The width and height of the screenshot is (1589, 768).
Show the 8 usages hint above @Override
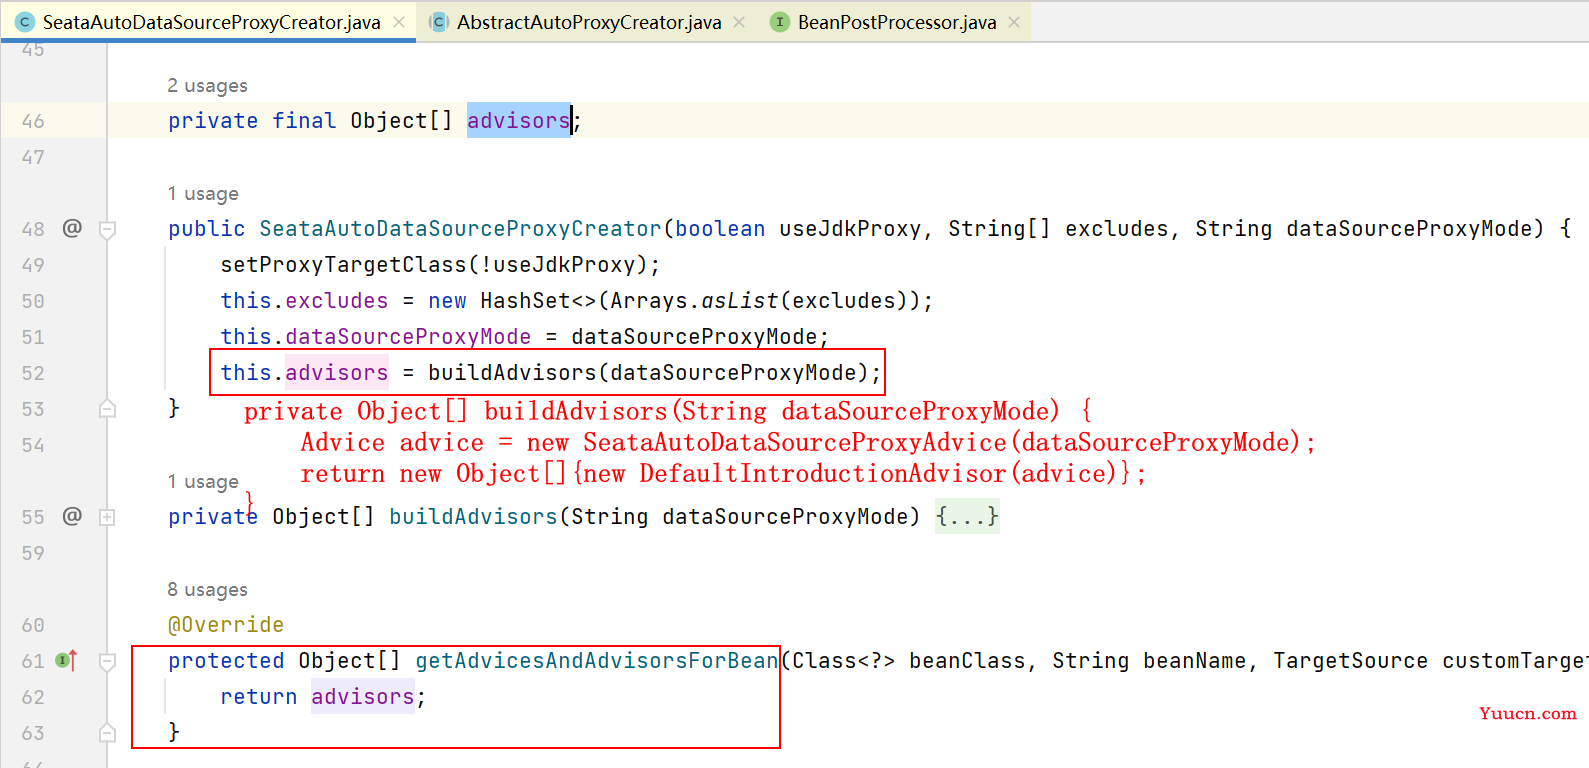click(207, 590)
